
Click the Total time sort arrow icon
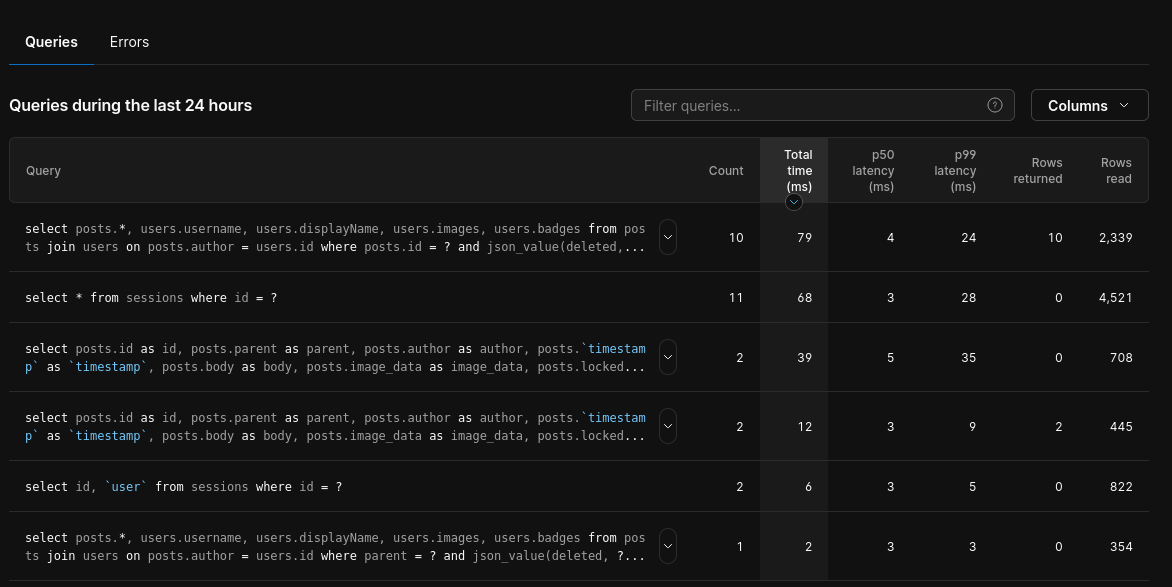[x=794, y=202]
